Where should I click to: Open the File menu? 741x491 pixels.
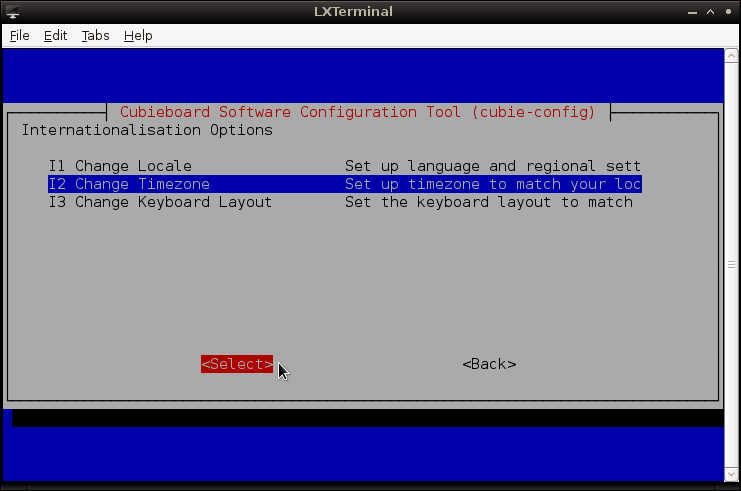(20, 35)
